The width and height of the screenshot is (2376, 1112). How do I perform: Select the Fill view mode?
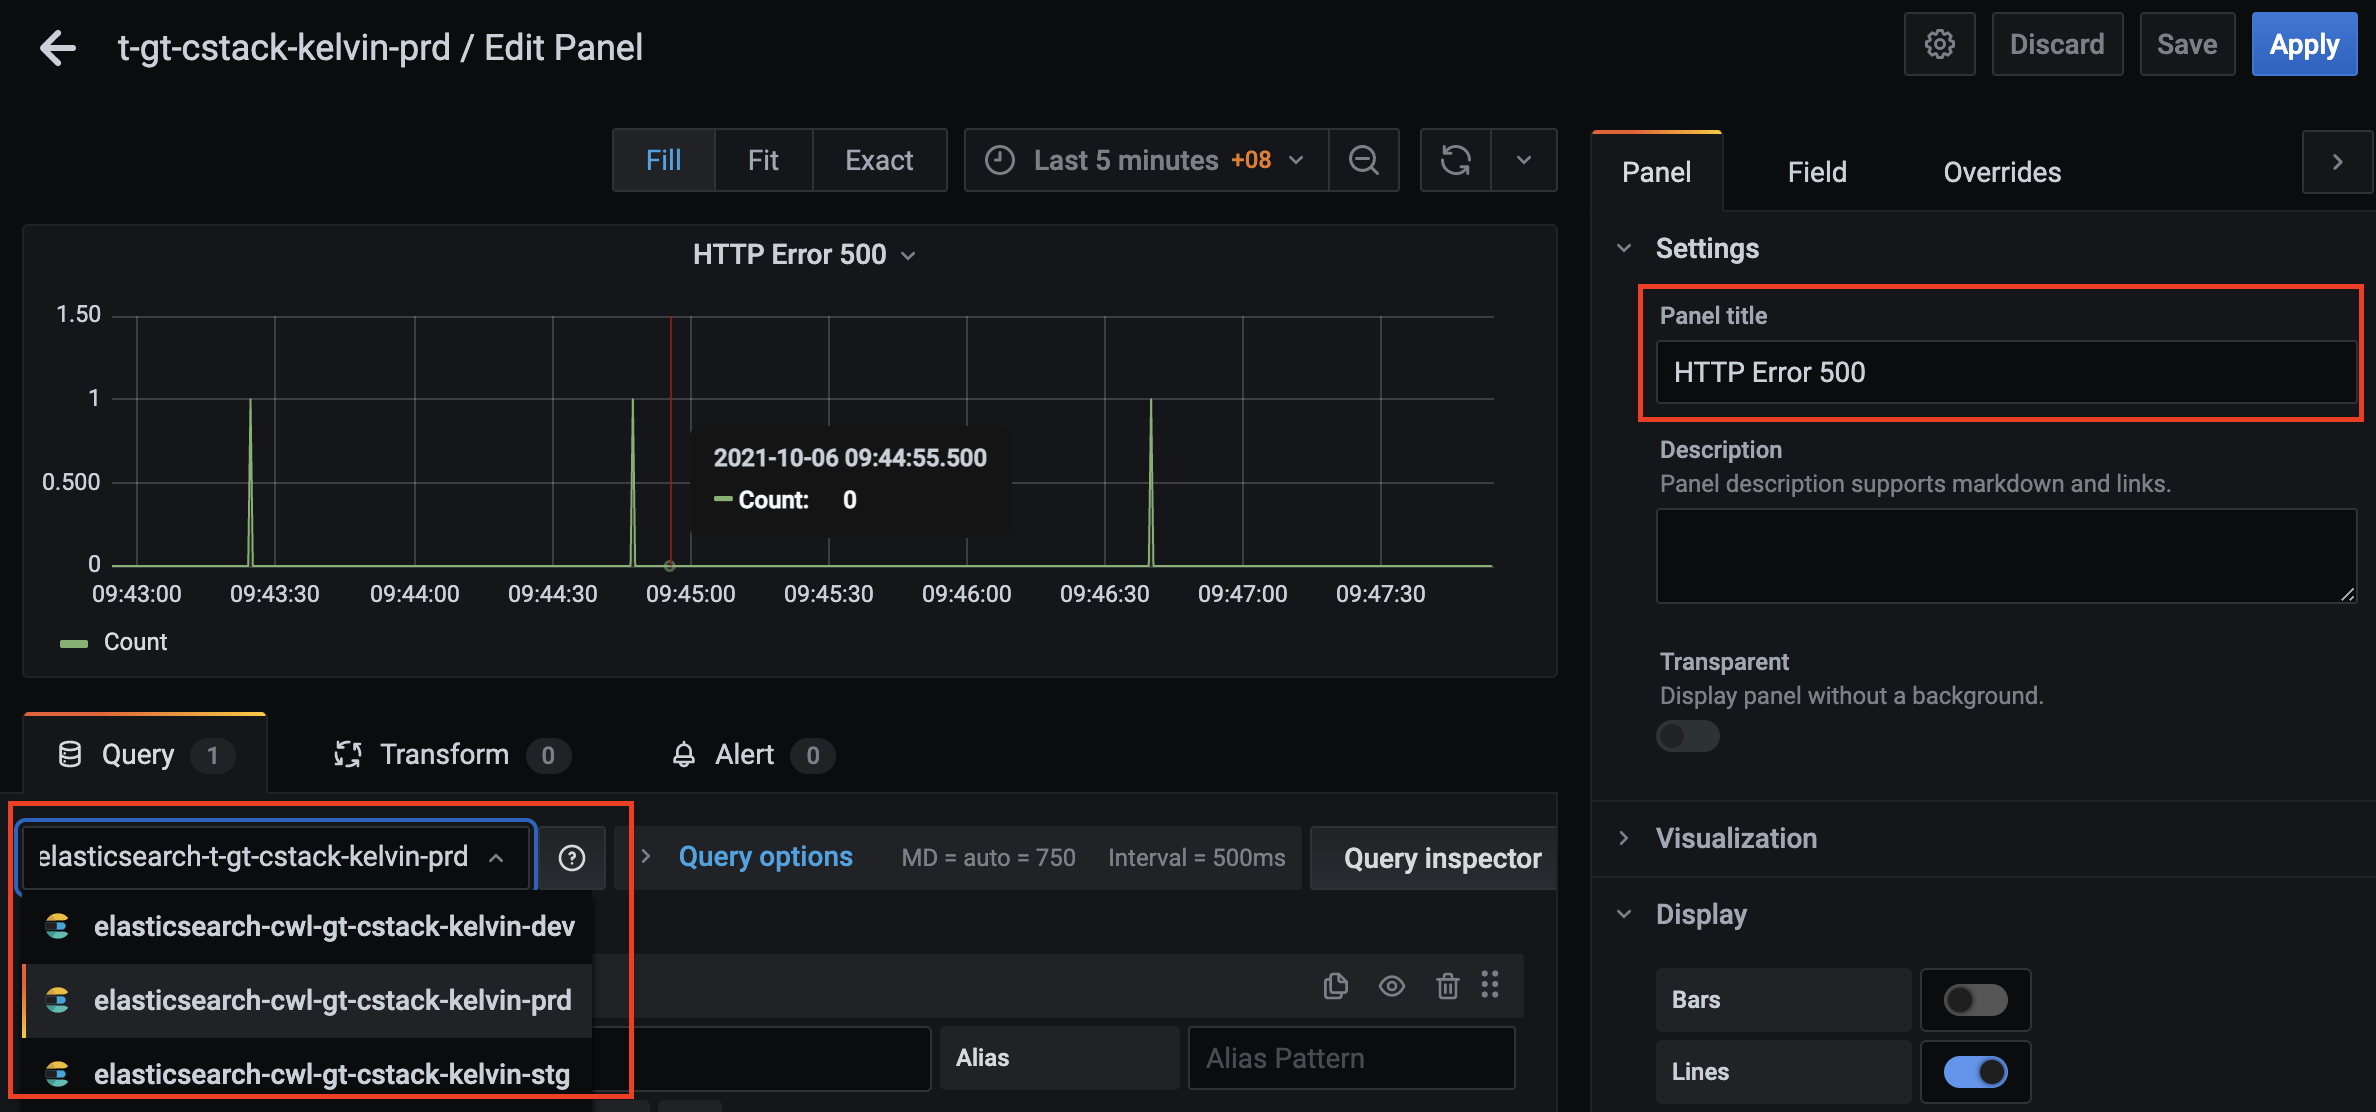click(x=663, y=160)
